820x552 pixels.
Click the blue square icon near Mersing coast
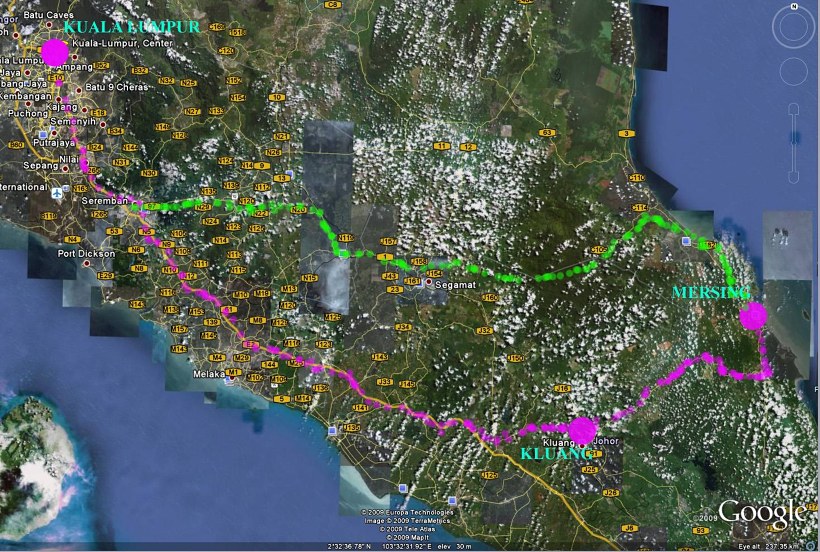tap(685, 242)
